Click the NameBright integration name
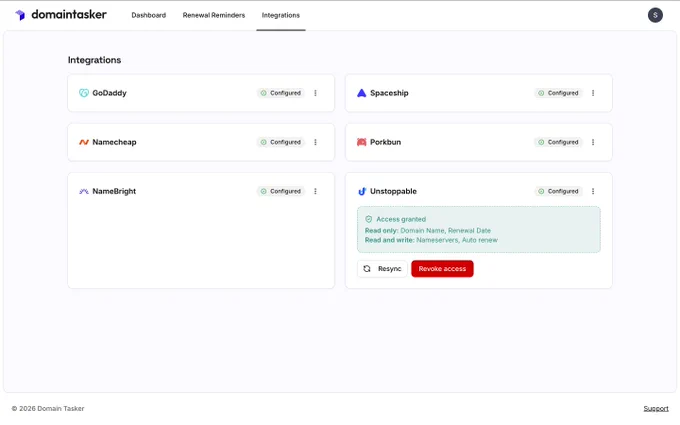Viewport: 680px width, 425px height. [x=114, y=191]
